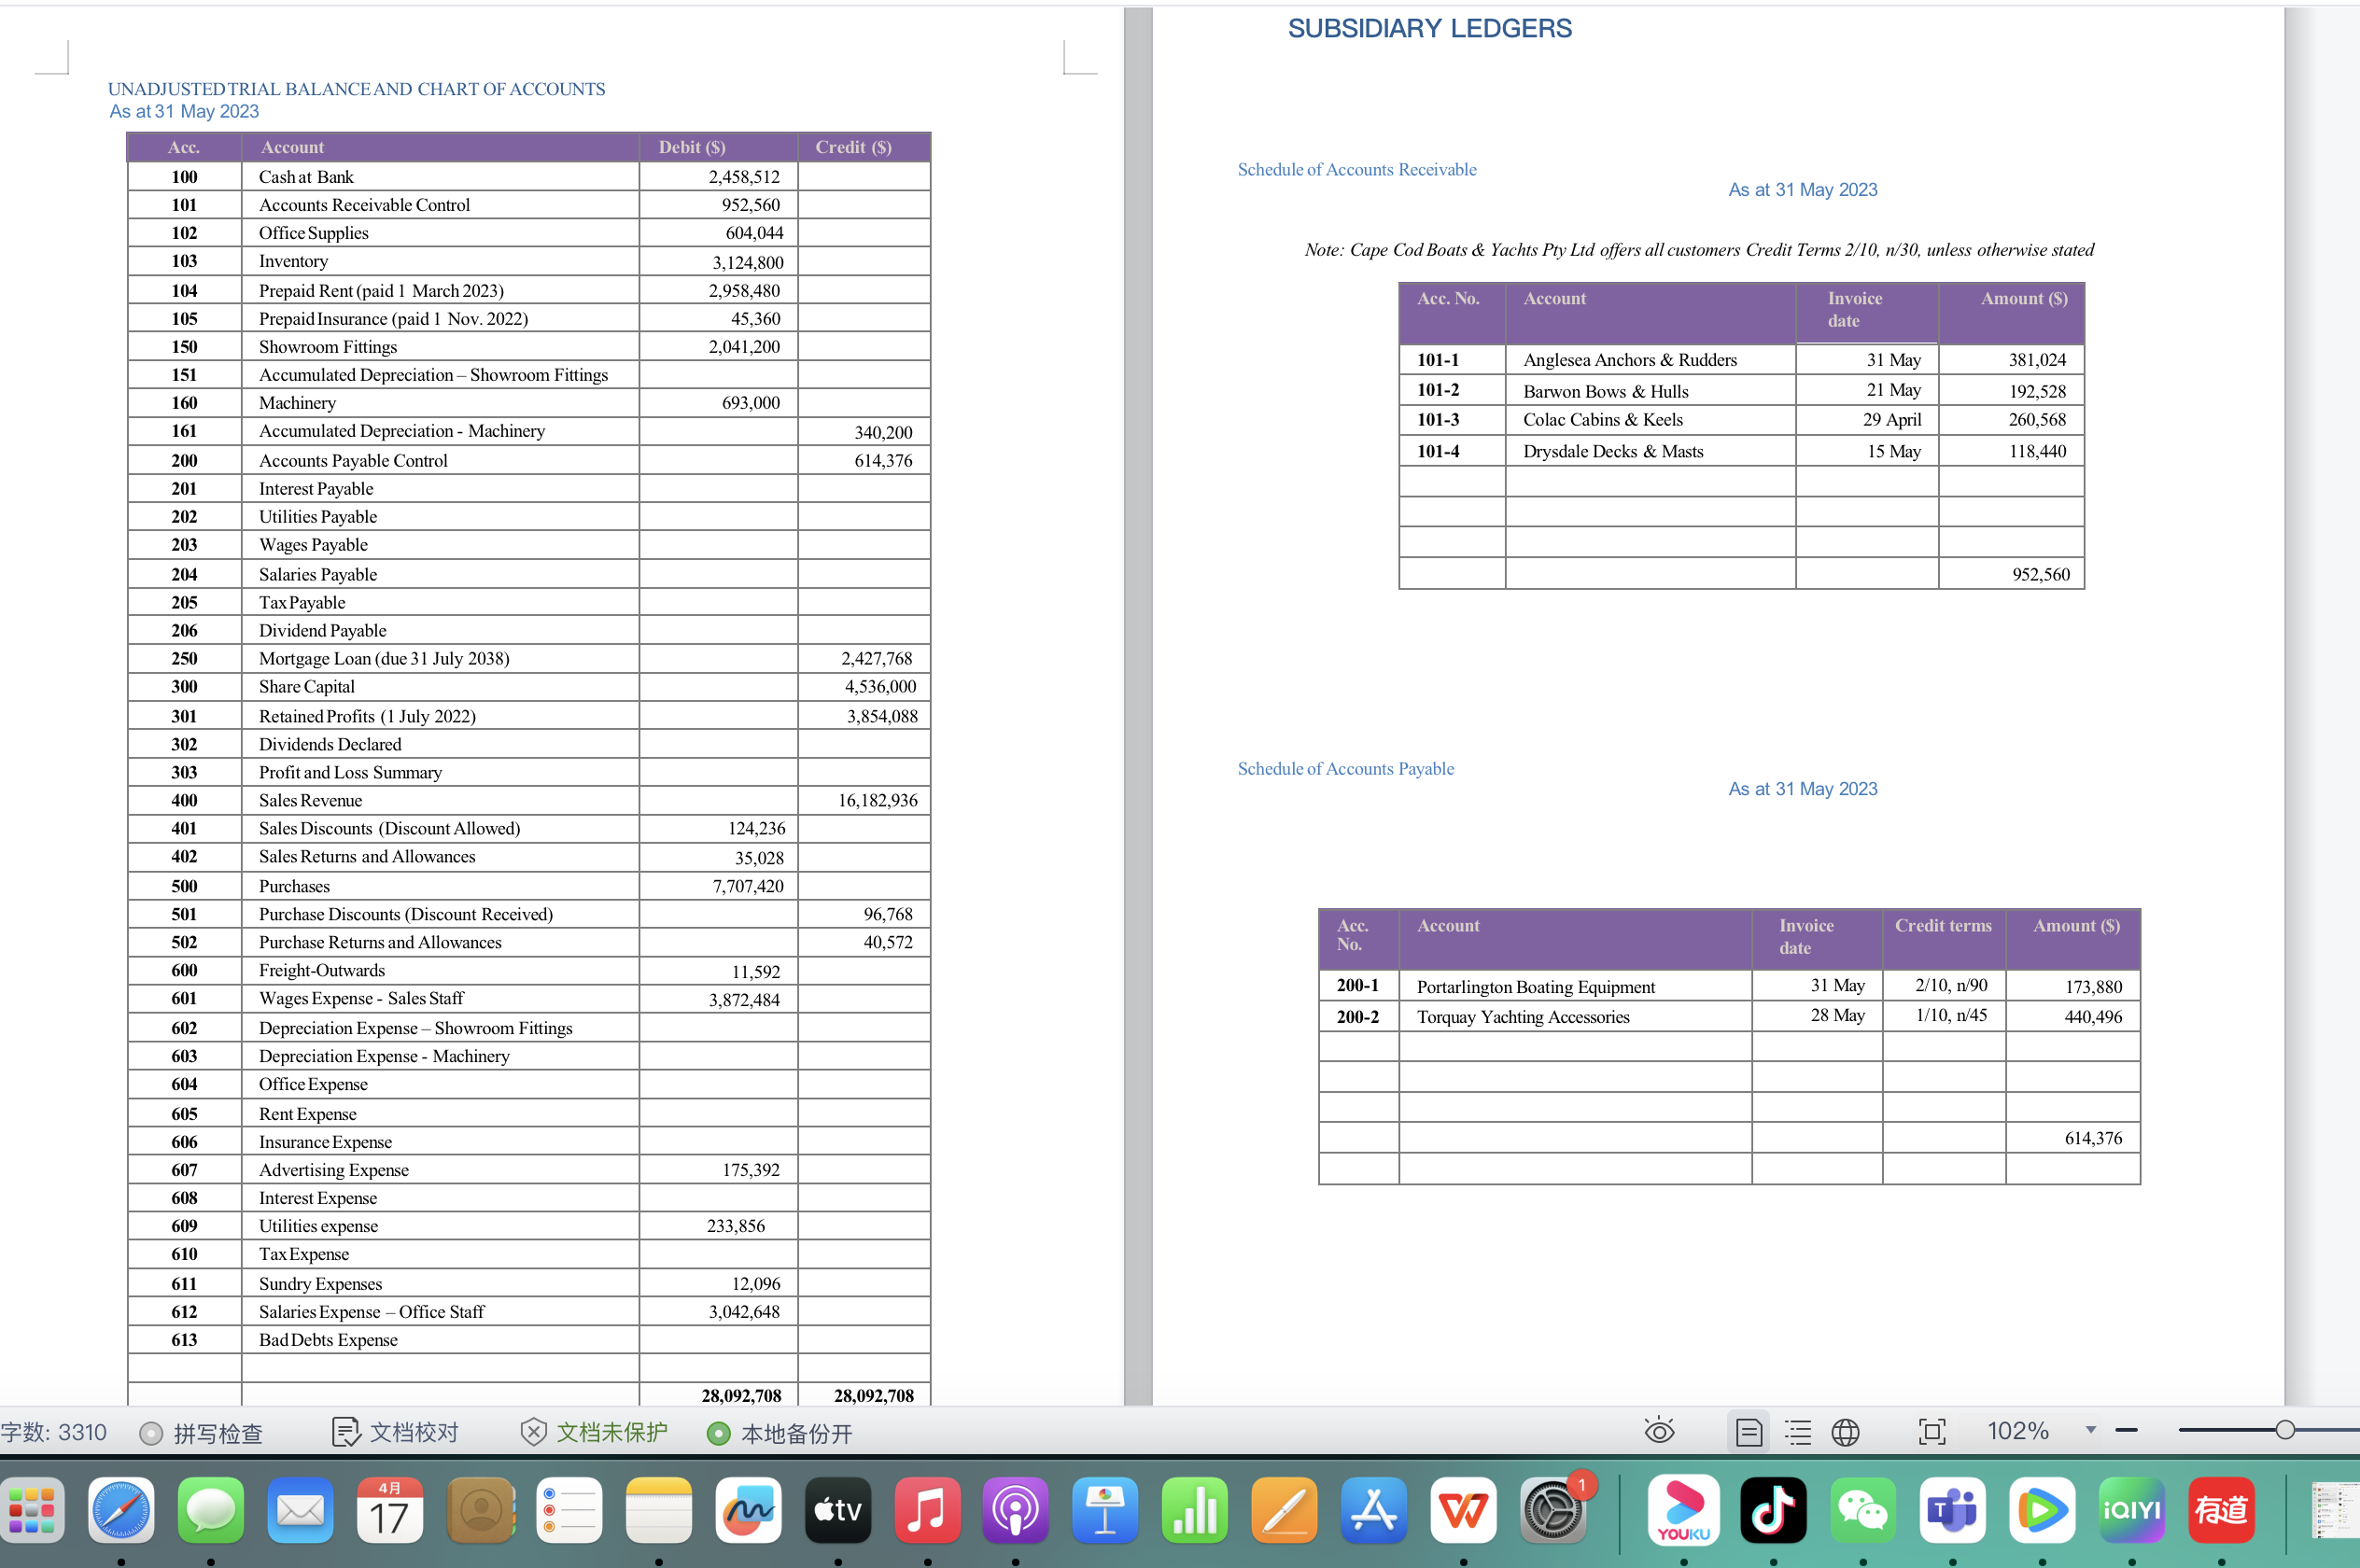Open the 102% zoom level menu

tap(2017, 1431)
